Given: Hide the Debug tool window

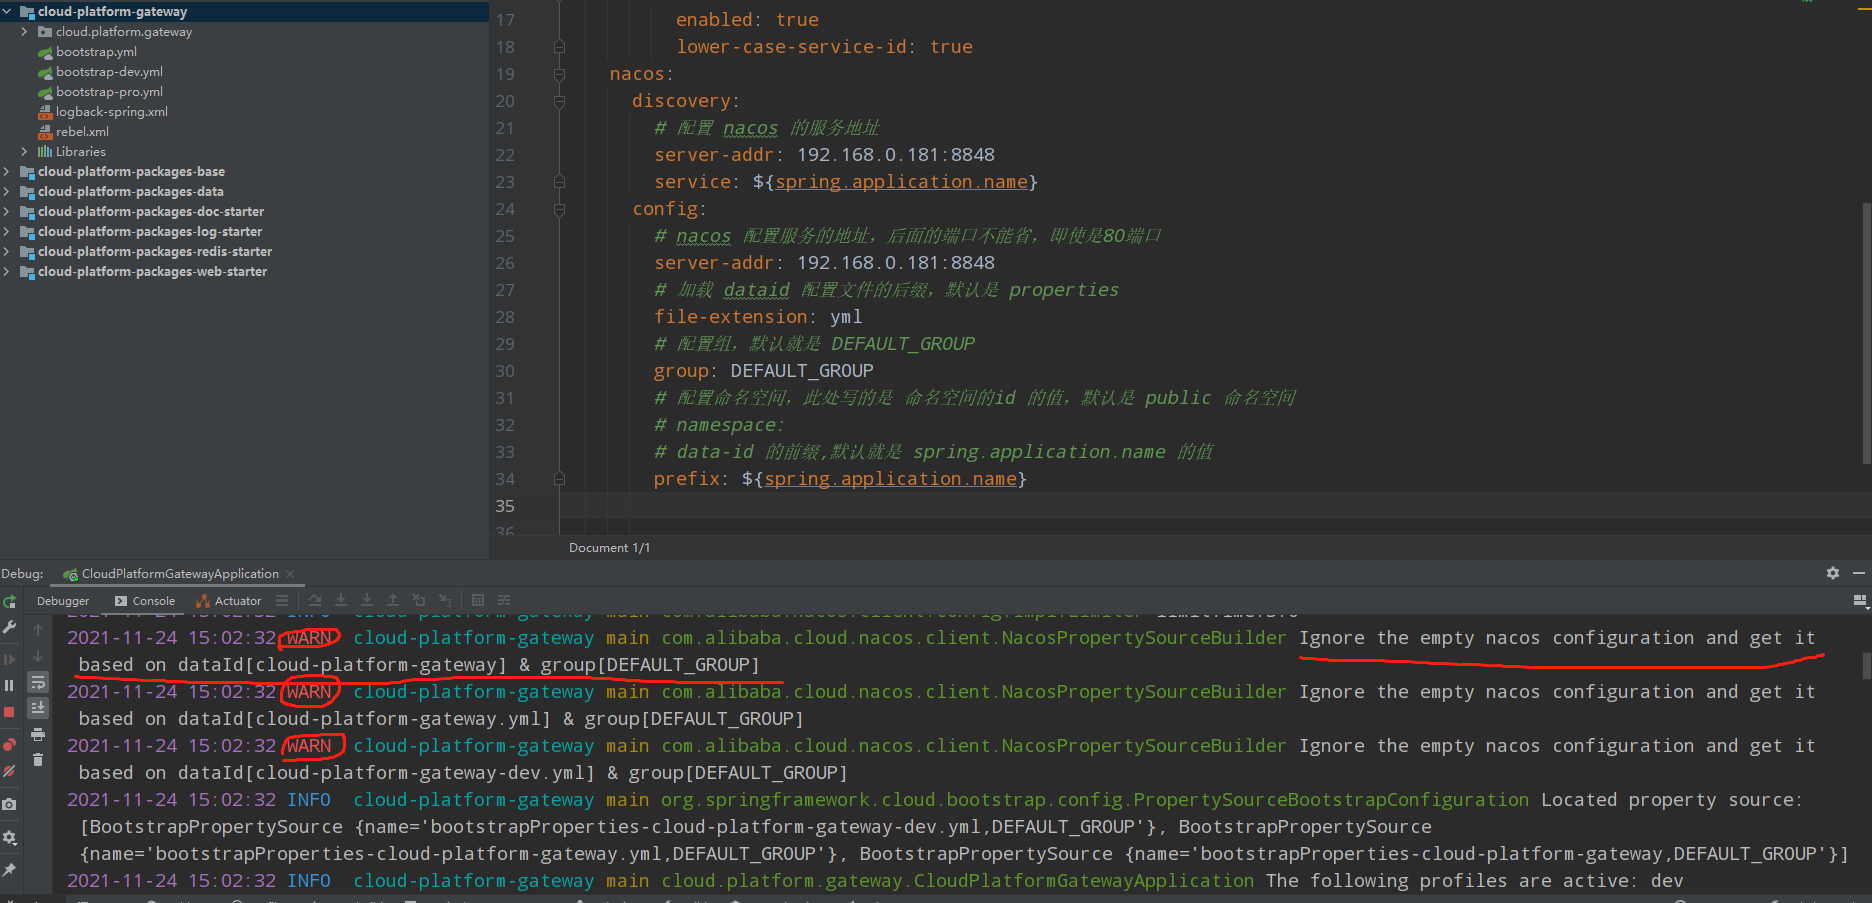Looking at the screenshot, I should 1859,573.
